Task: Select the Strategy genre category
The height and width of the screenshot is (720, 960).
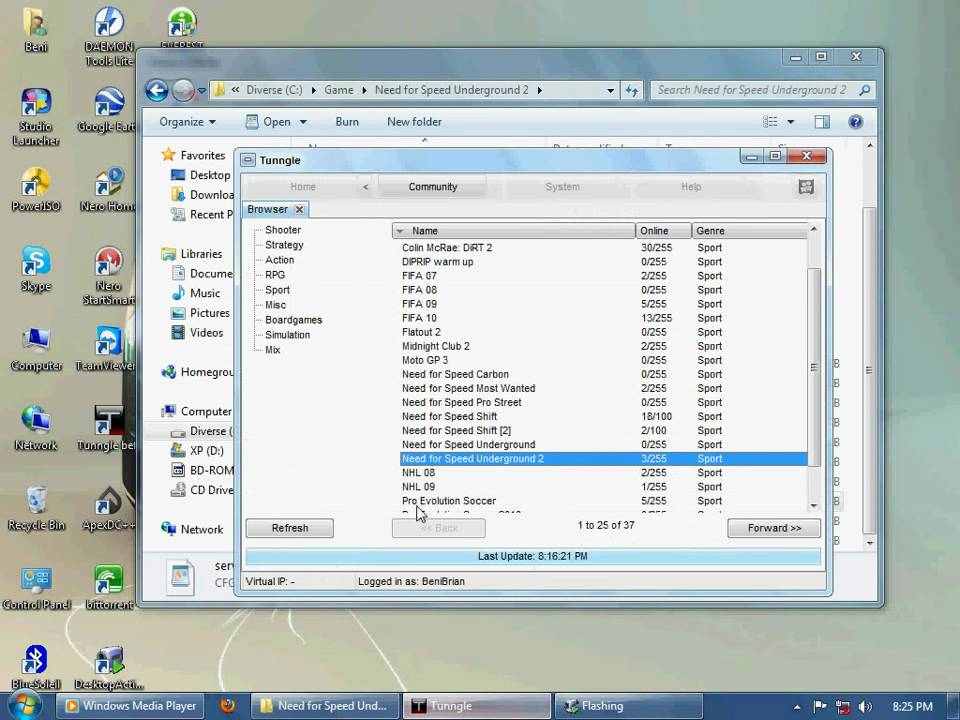Action: coord(284,245)
